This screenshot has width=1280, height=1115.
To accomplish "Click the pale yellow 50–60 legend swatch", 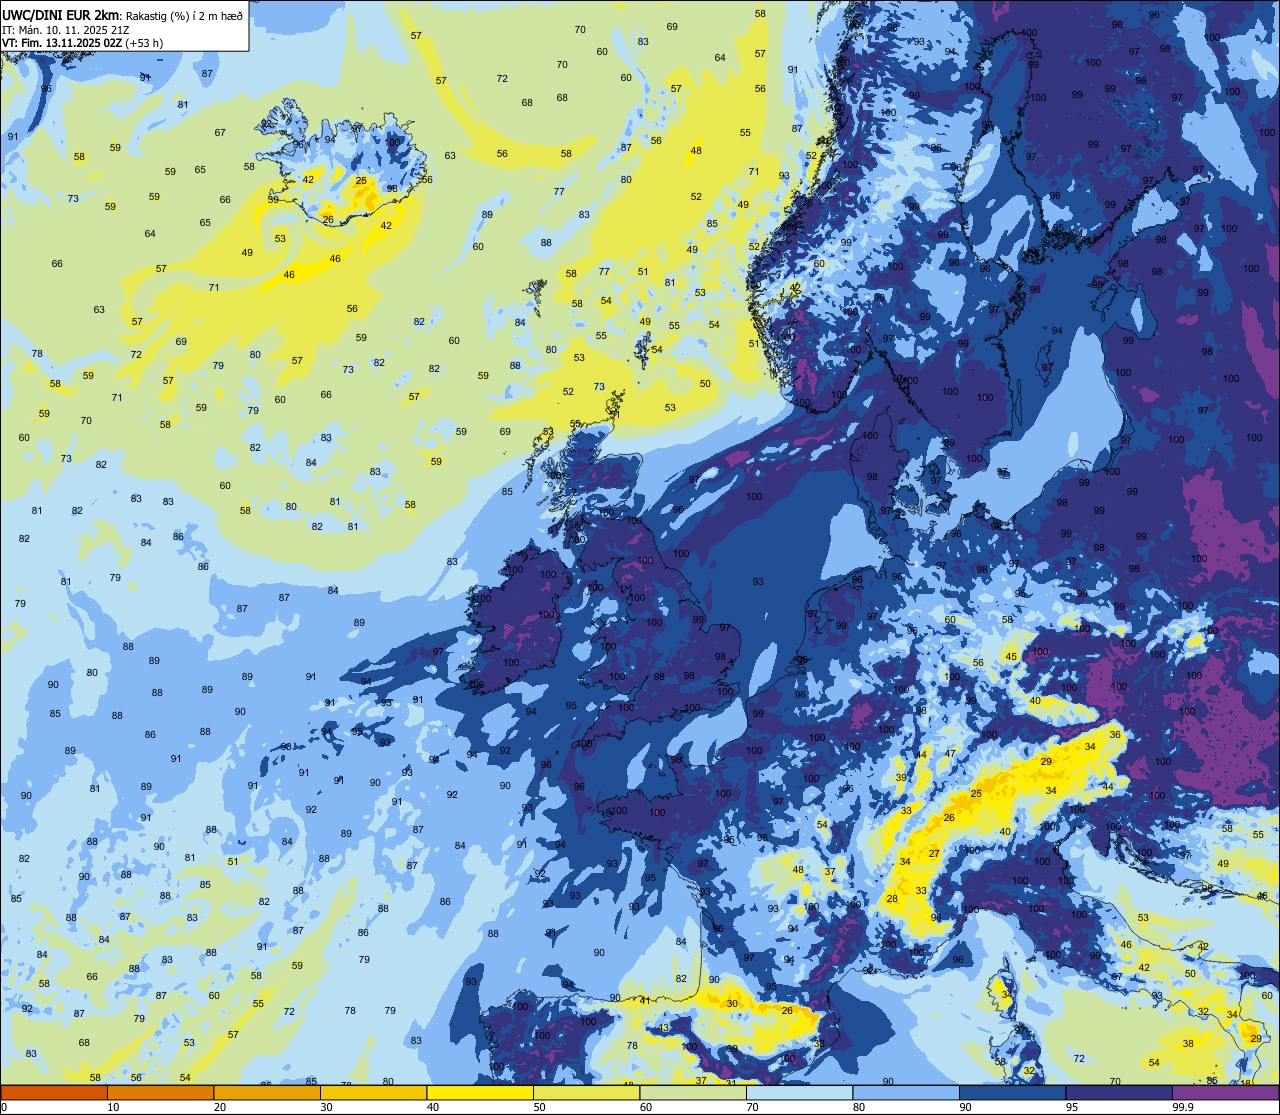I will tap(586, 1092).
